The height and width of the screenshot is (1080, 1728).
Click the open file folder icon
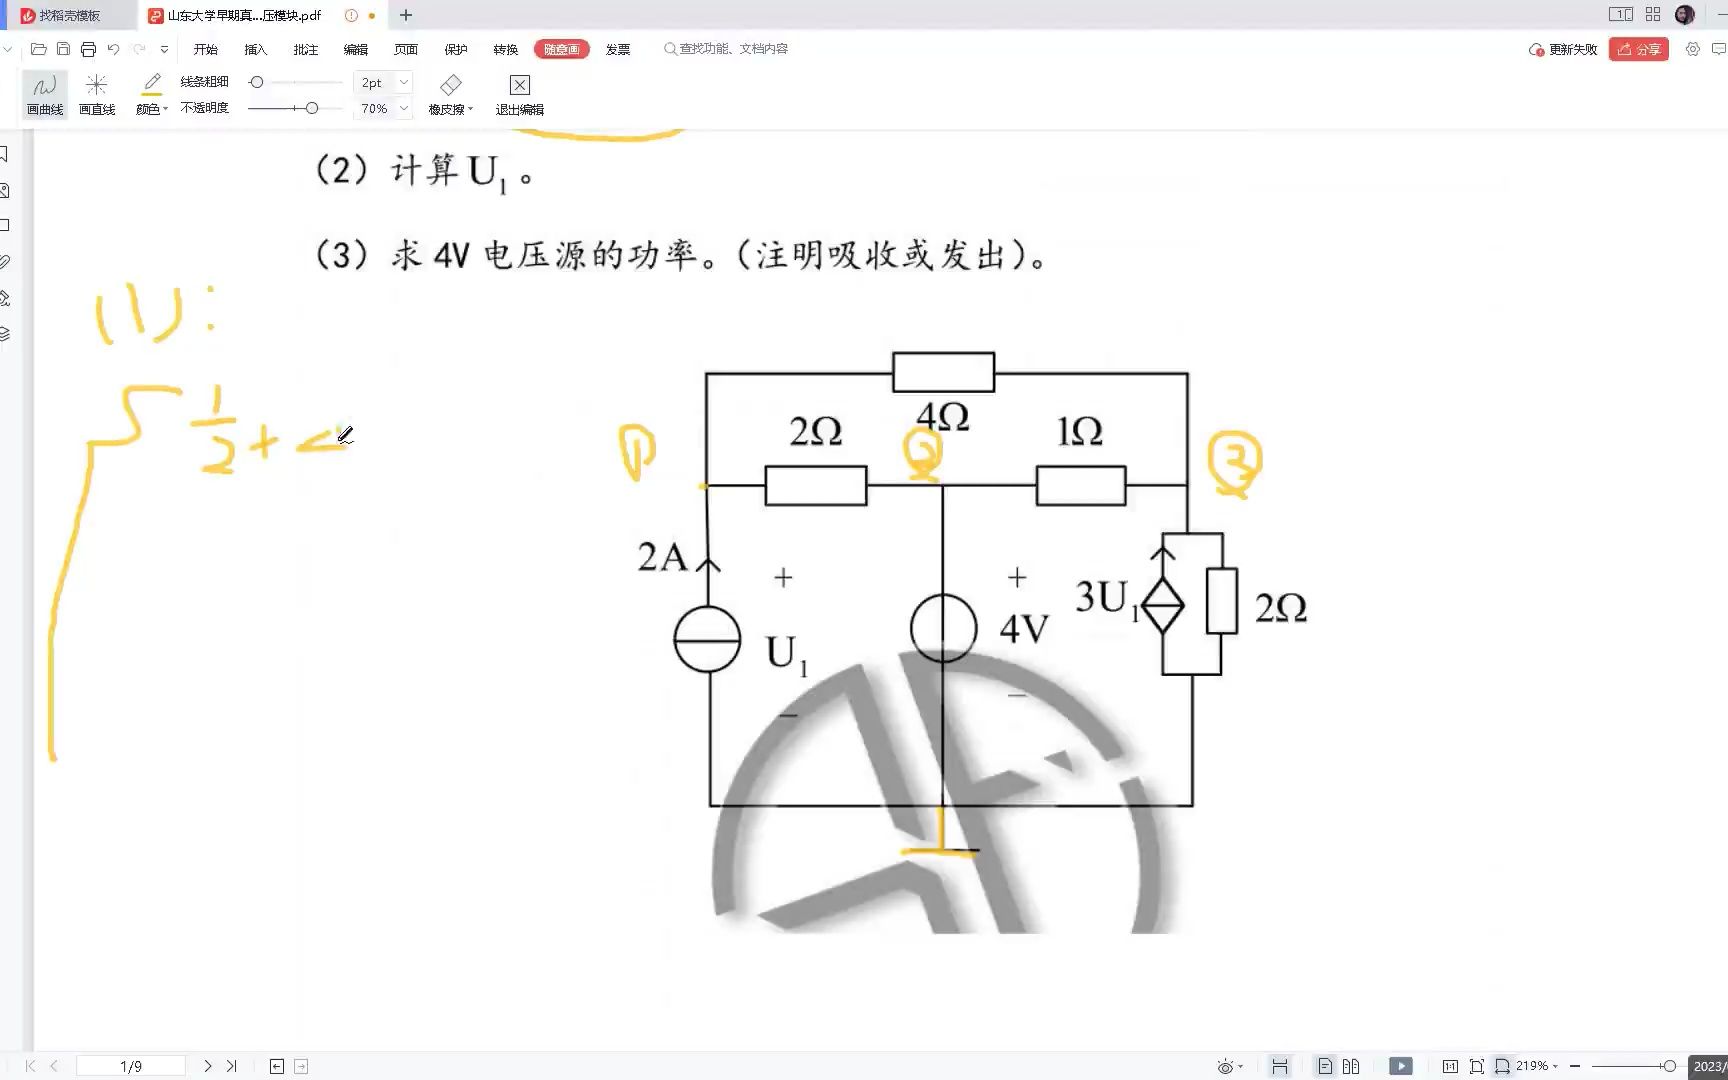tap(39, 49)
